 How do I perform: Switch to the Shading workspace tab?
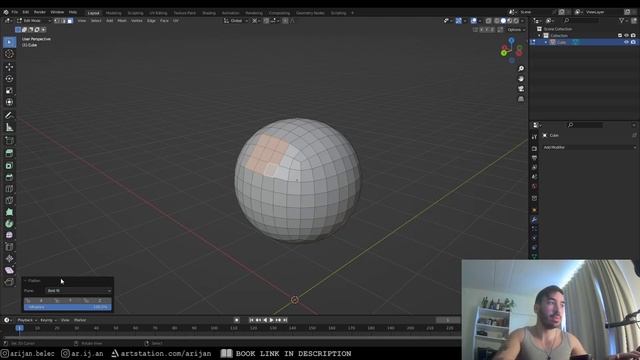[209, 13]
